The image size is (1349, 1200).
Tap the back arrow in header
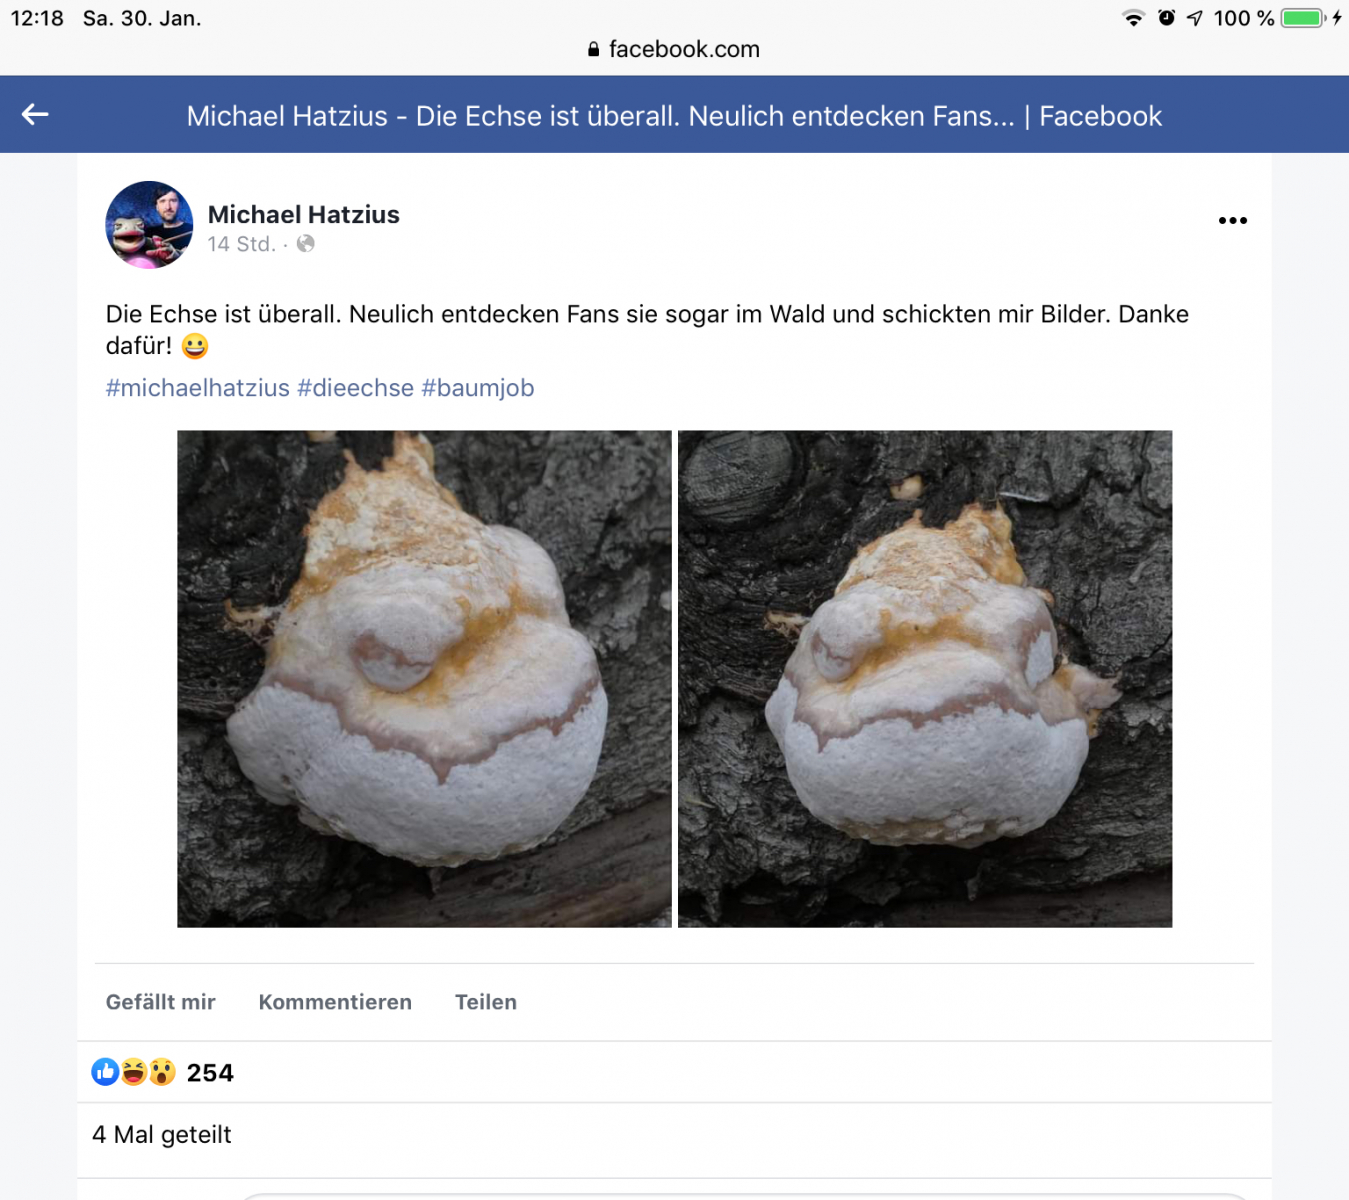[35, 115]
